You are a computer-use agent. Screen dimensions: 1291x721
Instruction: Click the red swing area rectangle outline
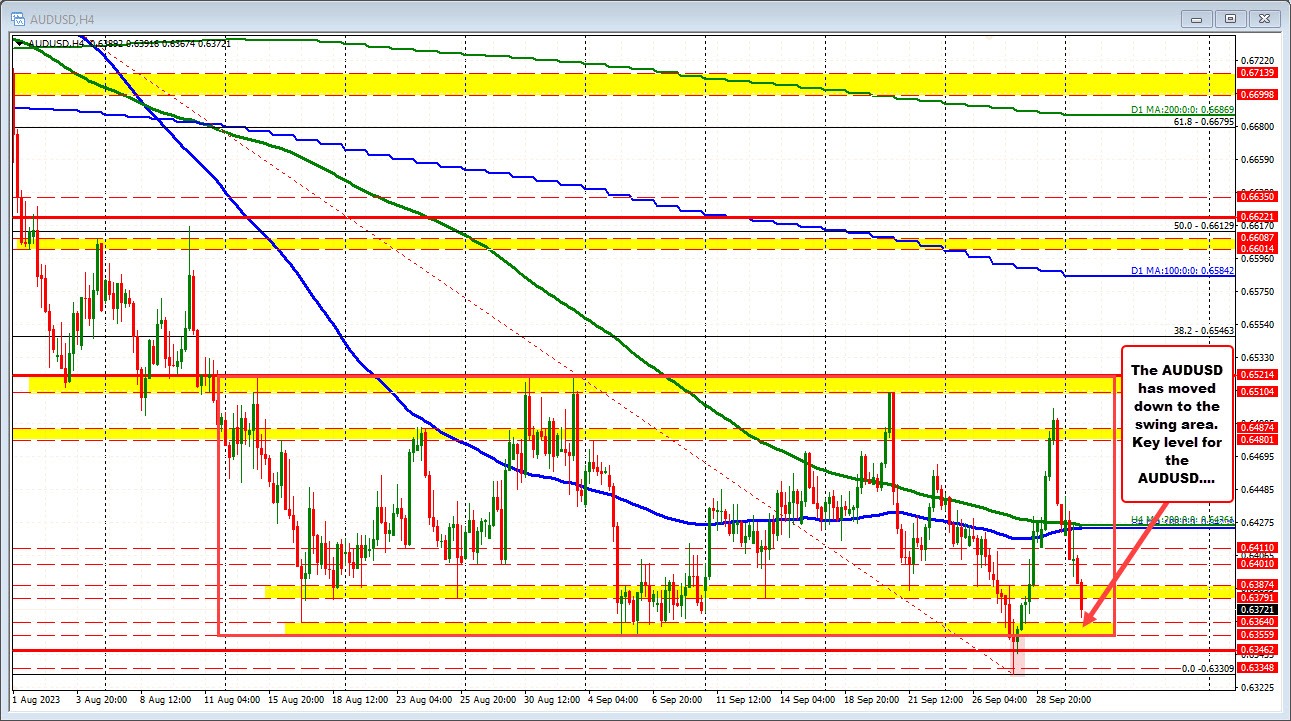point(220,500)
